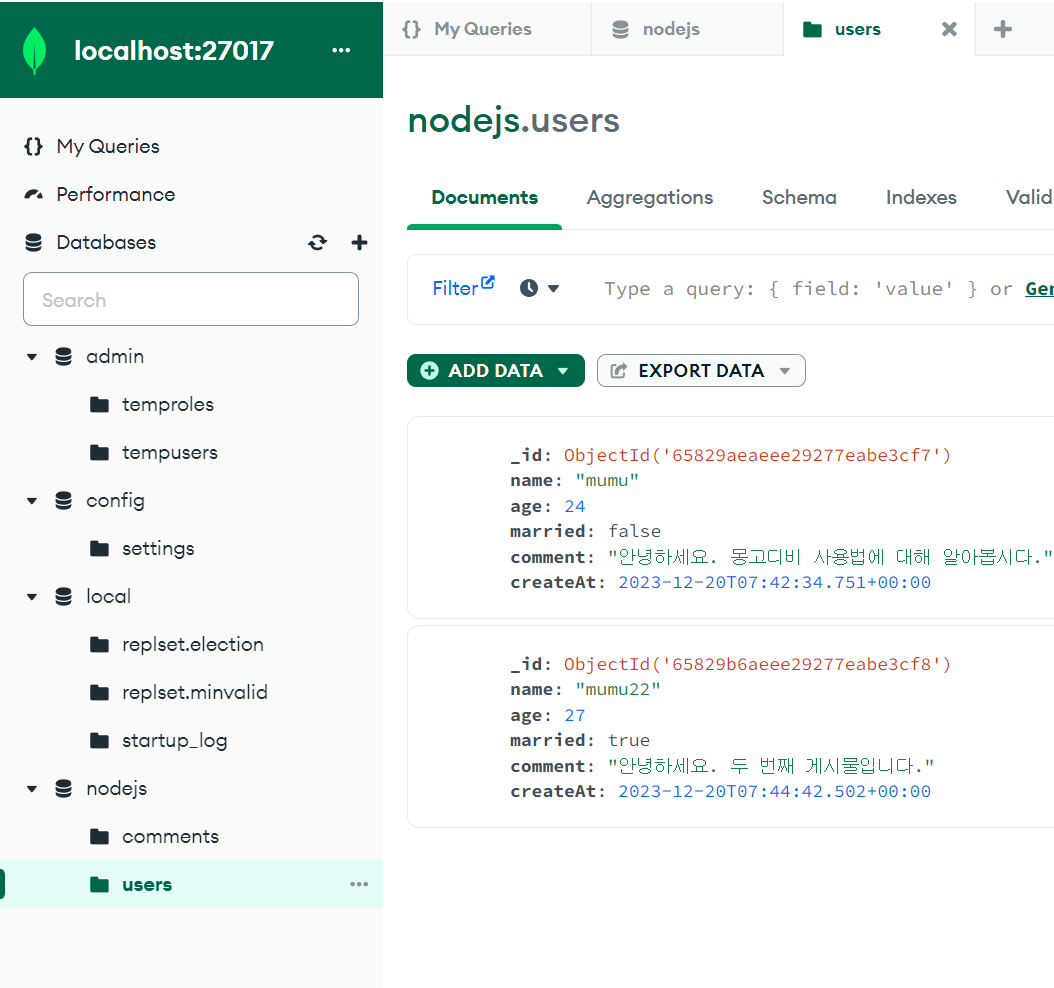Collapse the nodejs database tree

click(32, 789)
